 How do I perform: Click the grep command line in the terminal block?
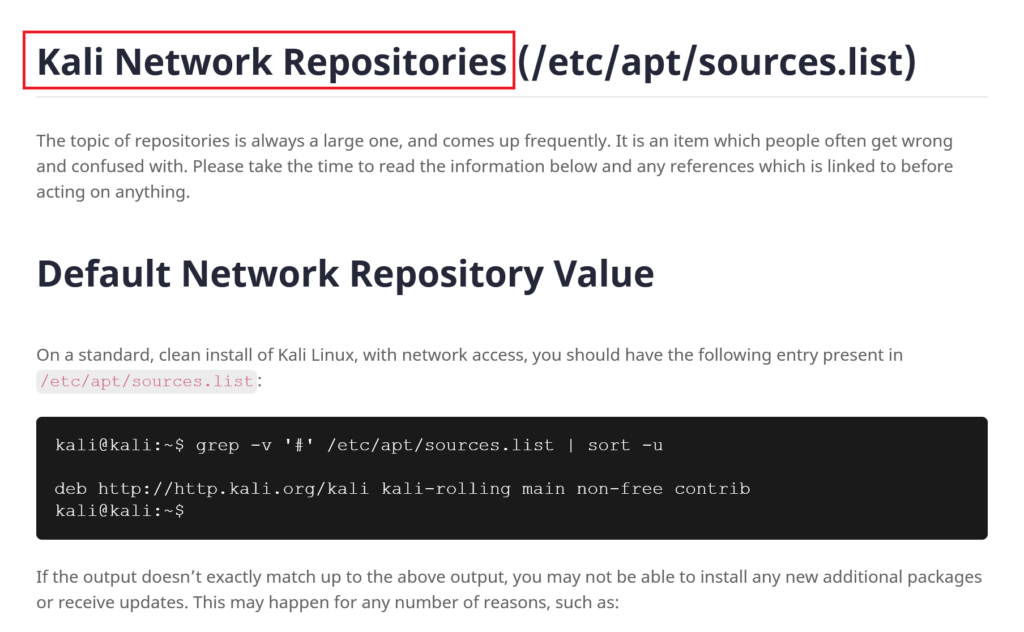pyautogui.click(x=359, y=445)
